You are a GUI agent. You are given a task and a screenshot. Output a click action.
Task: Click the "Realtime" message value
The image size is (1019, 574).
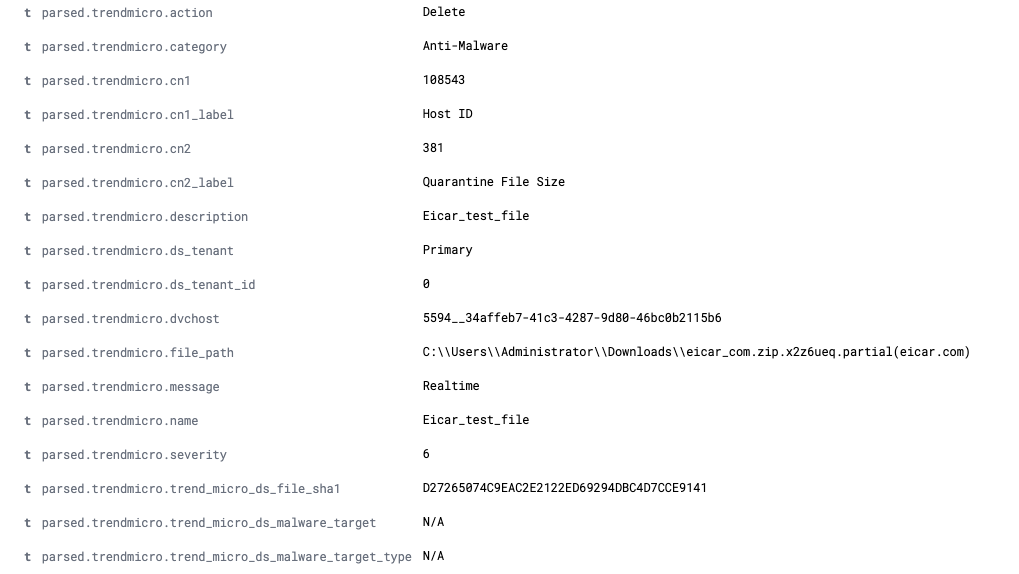coord(451,386)
